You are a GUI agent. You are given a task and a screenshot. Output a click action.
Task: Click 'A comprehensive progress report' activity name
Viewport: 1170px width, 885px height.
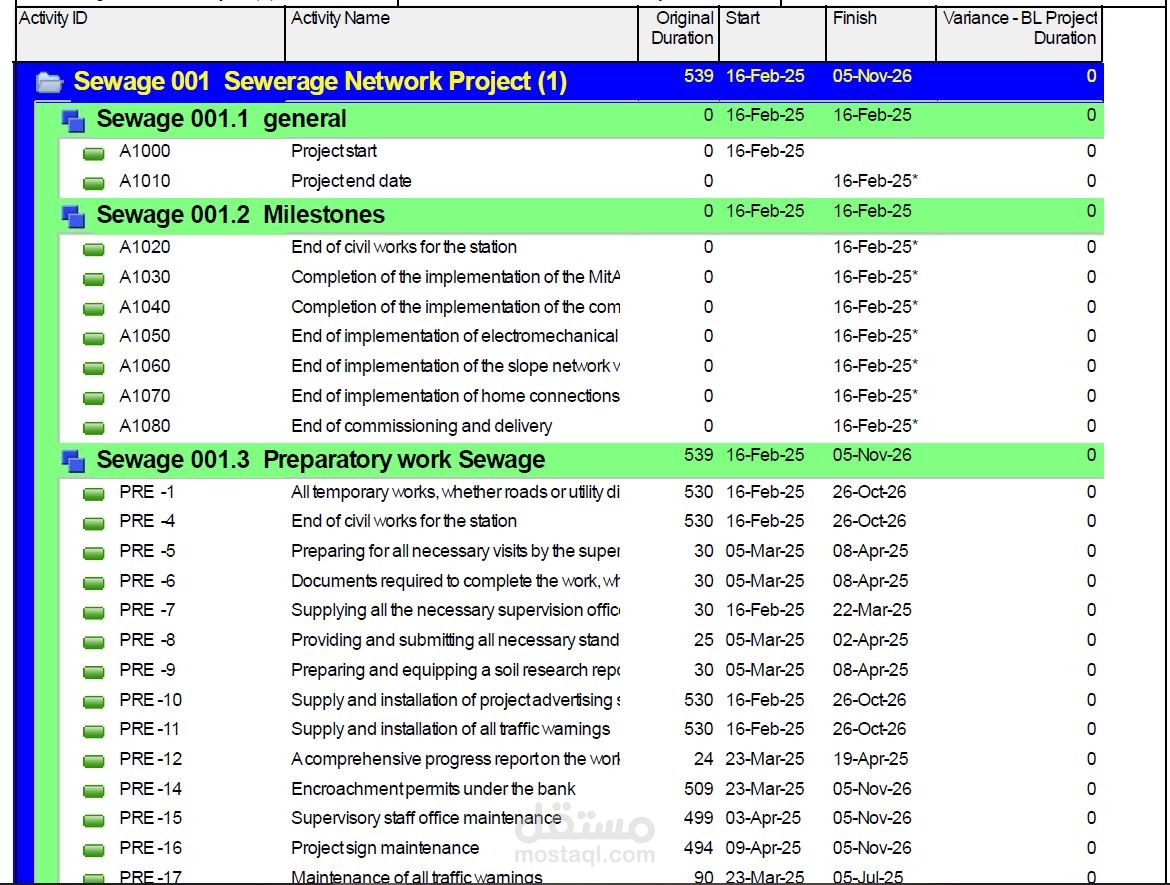(x=455, y=760)
